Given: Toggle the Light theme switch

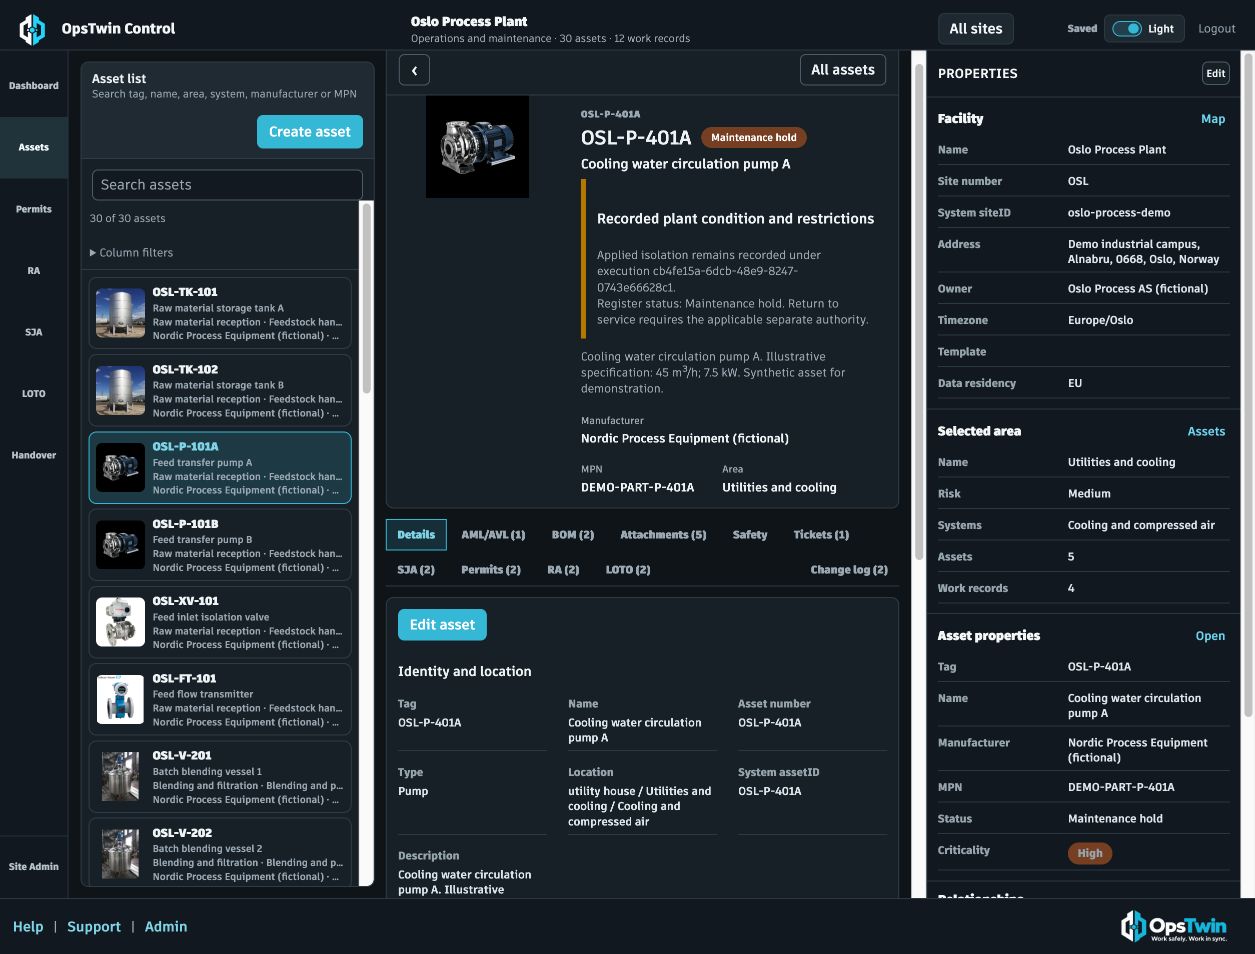Looking at the screenshot, I should pyautogui.click(x=1127, y=29).
